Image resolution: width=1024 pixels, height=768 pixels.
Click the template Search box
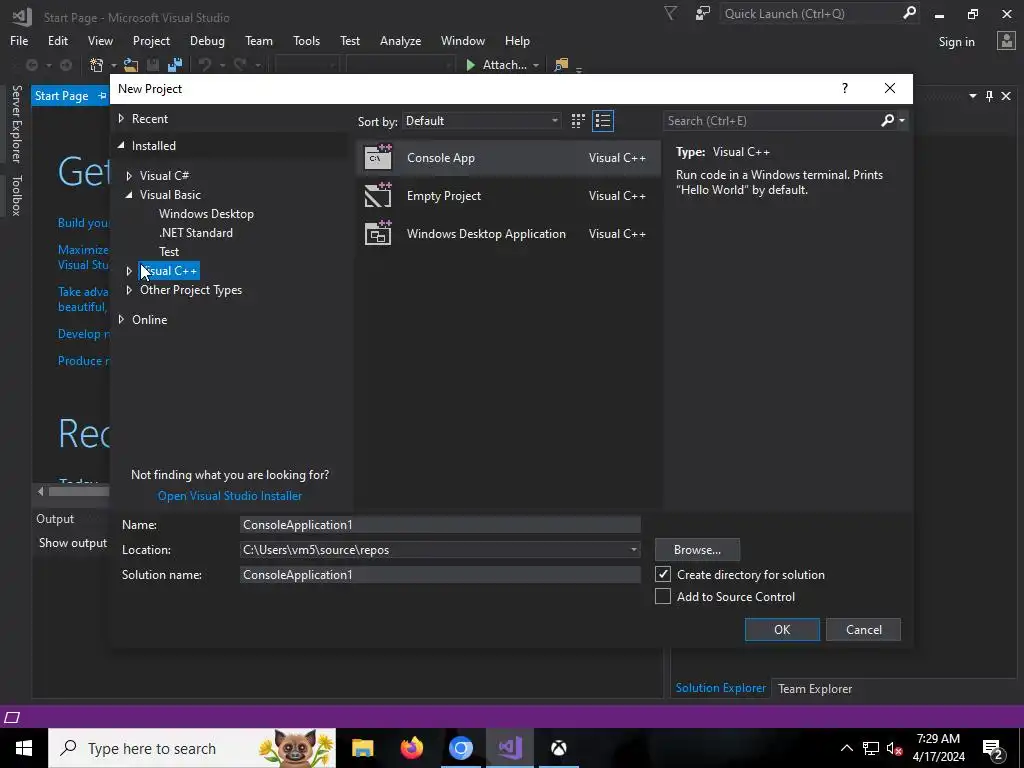point(772,120)
